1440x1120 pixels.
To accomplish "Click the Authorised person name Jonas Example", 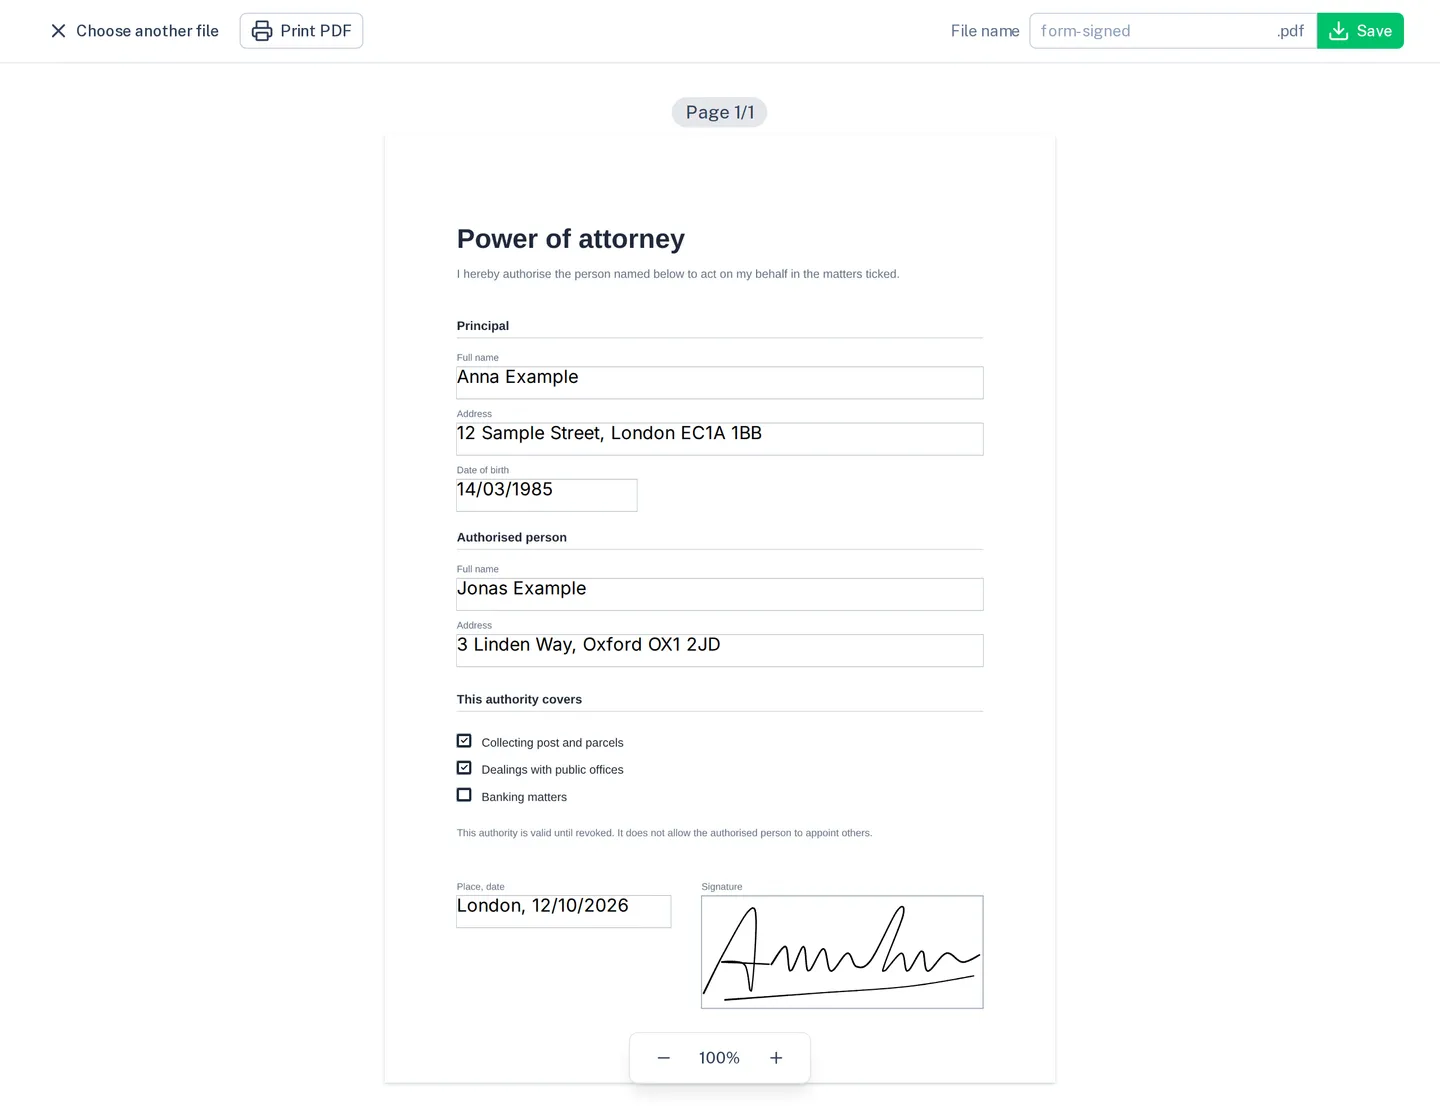I will click(x=720, y=594).
